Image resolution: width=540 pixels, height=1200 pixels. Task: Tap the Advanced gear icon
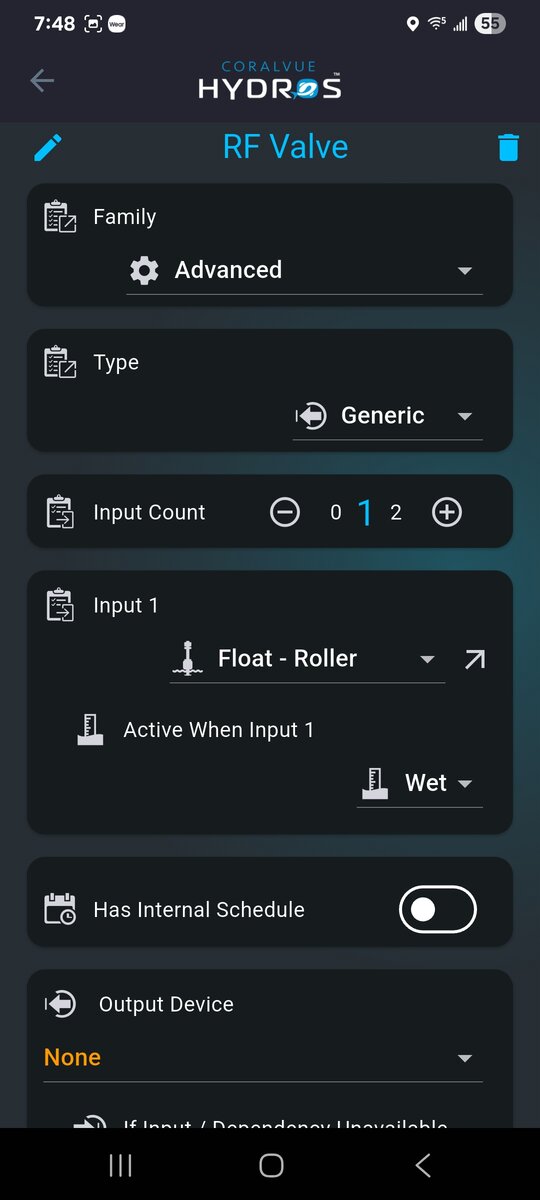[145, 270]
